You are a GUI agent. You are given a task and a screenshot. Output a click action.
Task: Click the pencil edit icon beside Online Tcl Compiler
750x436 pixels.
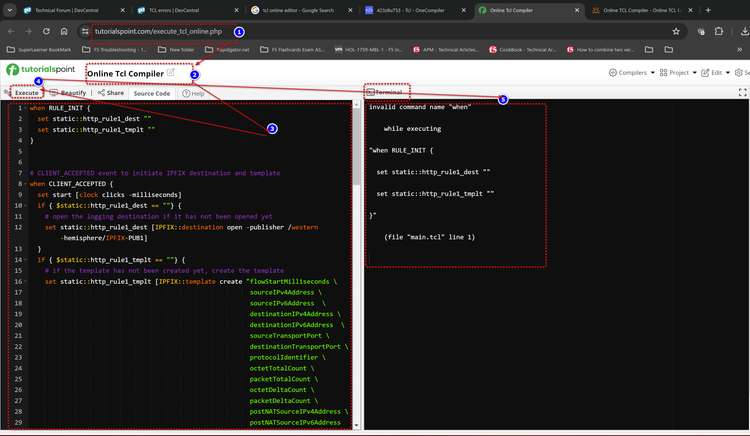click(x=171, y=72)
